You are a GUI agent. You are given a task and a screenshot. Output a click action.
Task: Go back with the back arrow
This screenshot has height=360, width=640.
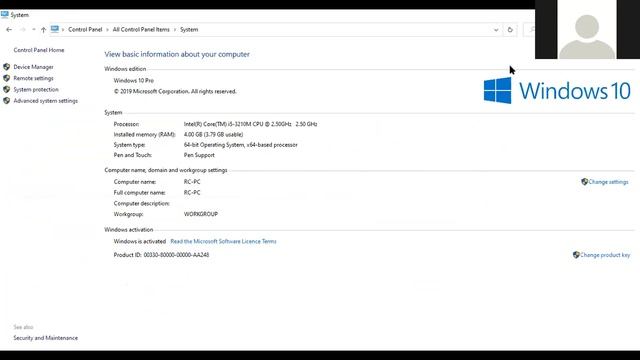coord(9,29)
